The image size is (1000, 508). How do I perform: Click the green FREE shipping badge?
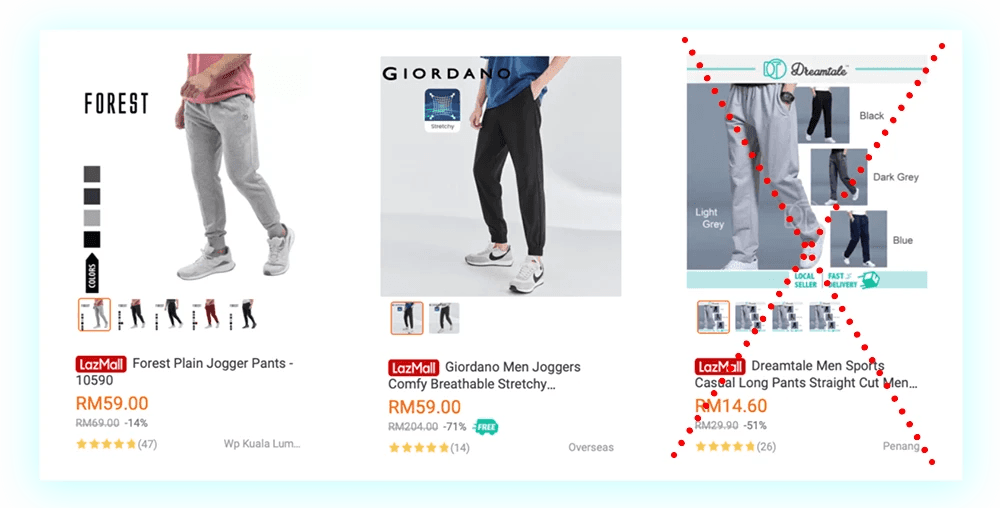(485, 427)
